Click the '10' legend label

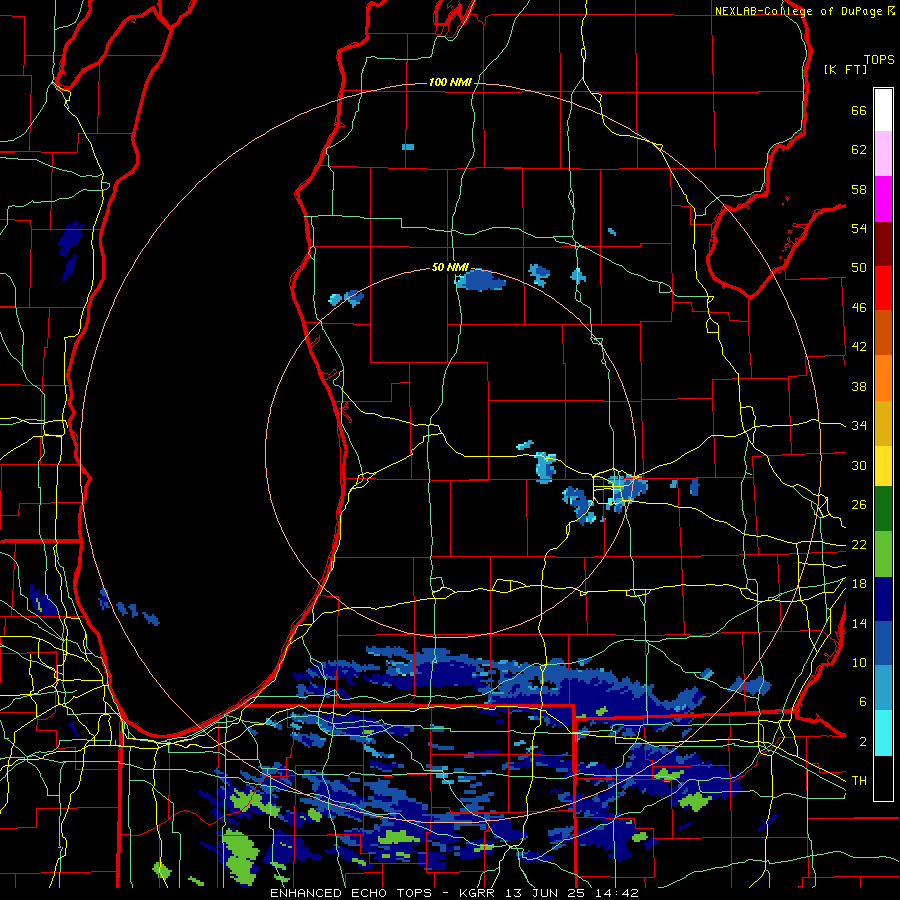pos(859,663)
